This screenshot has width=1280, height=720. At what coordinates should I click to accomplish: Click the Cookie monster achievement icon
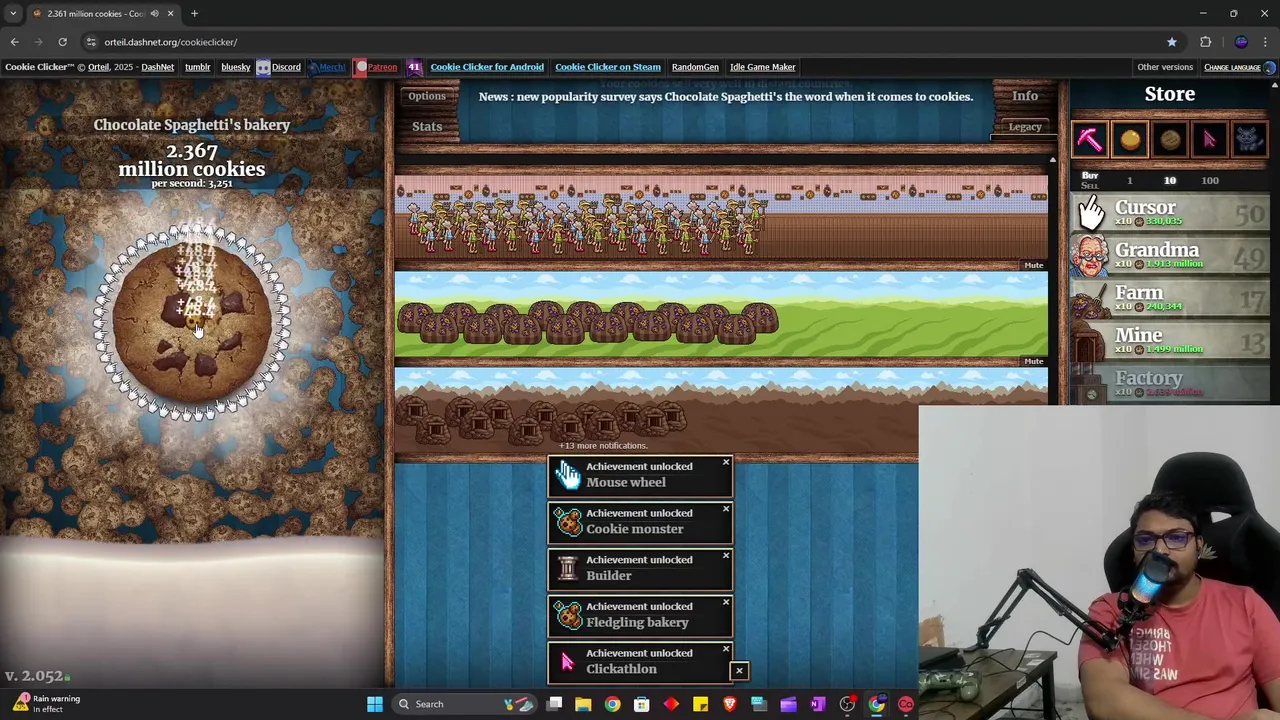tap(568, 521)
